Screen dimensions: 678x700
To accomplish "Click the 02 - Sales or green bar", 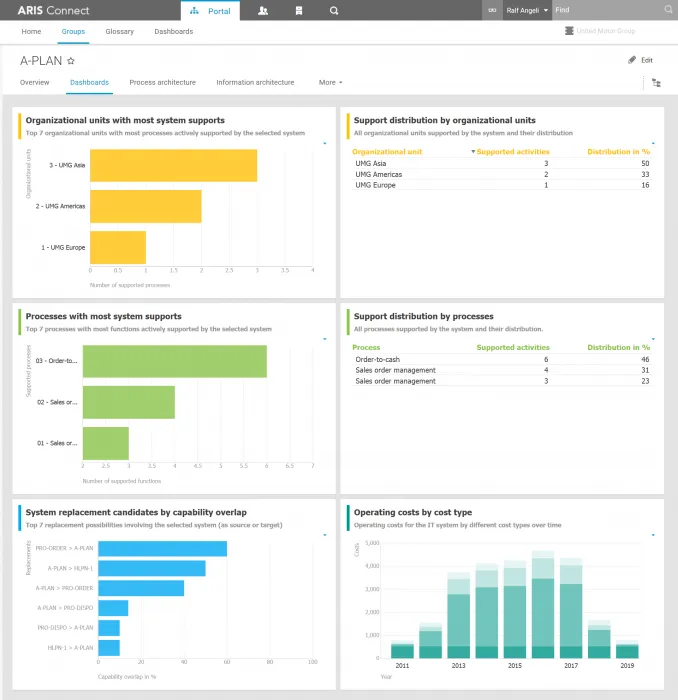I will click(129, 402).
